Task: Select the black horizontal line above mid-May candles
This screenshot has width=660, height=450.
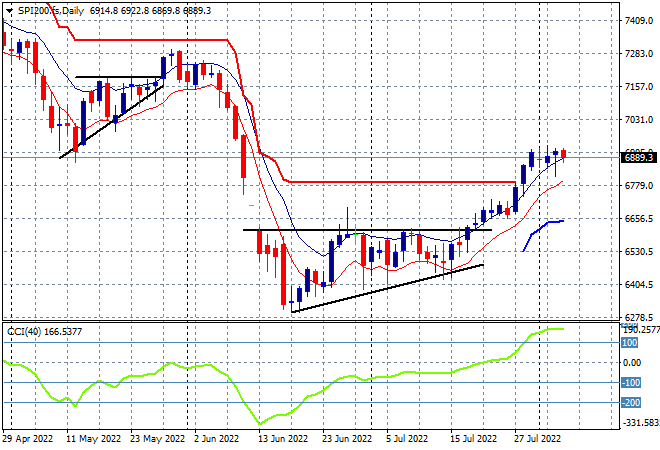Action: (x=118, y=77)
